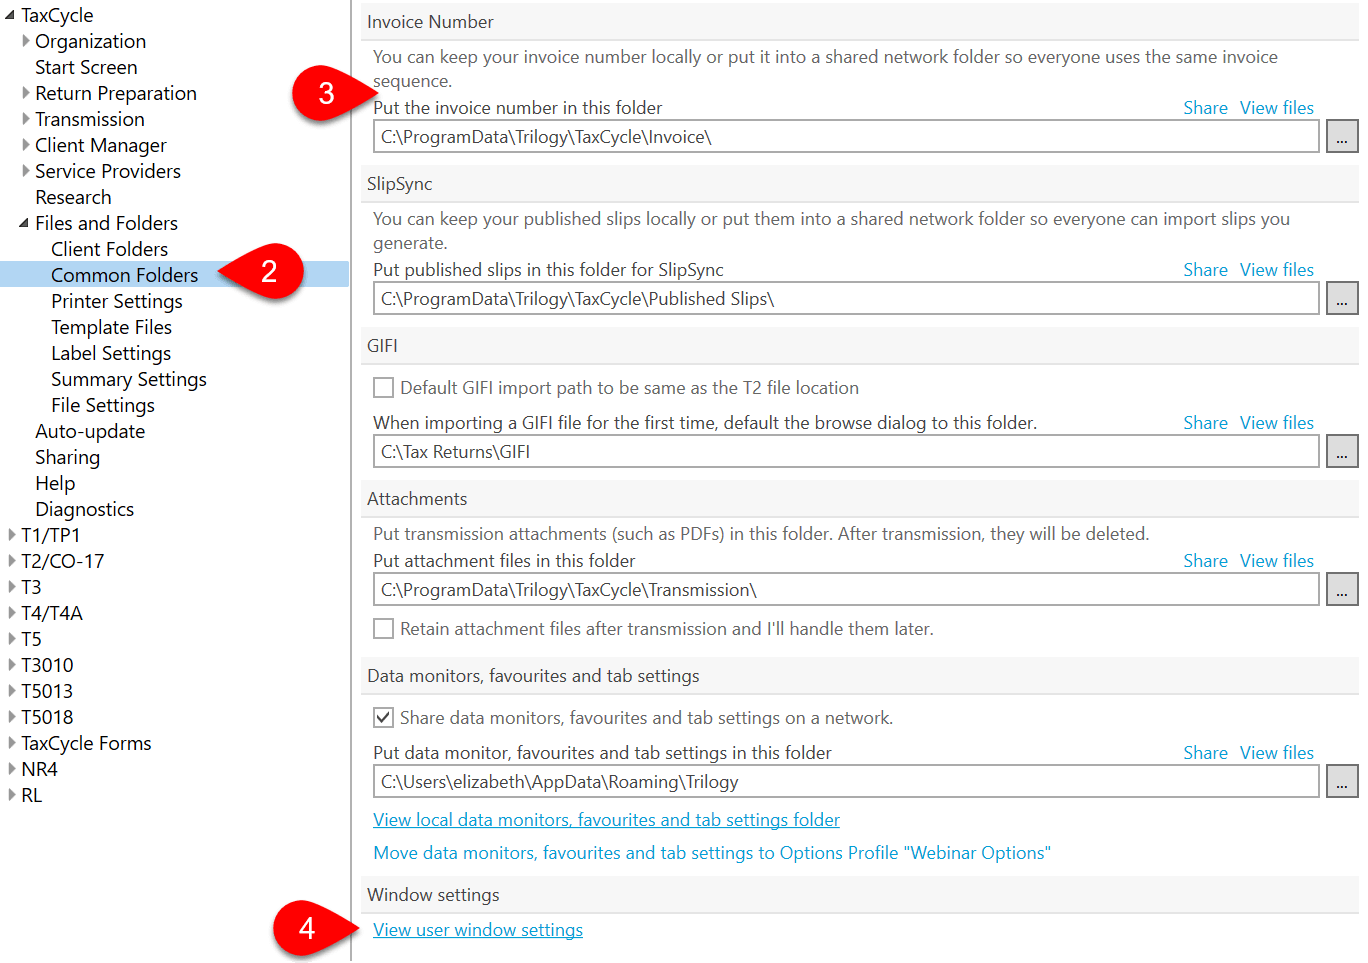Open Label Settings page

coord(111,353)
